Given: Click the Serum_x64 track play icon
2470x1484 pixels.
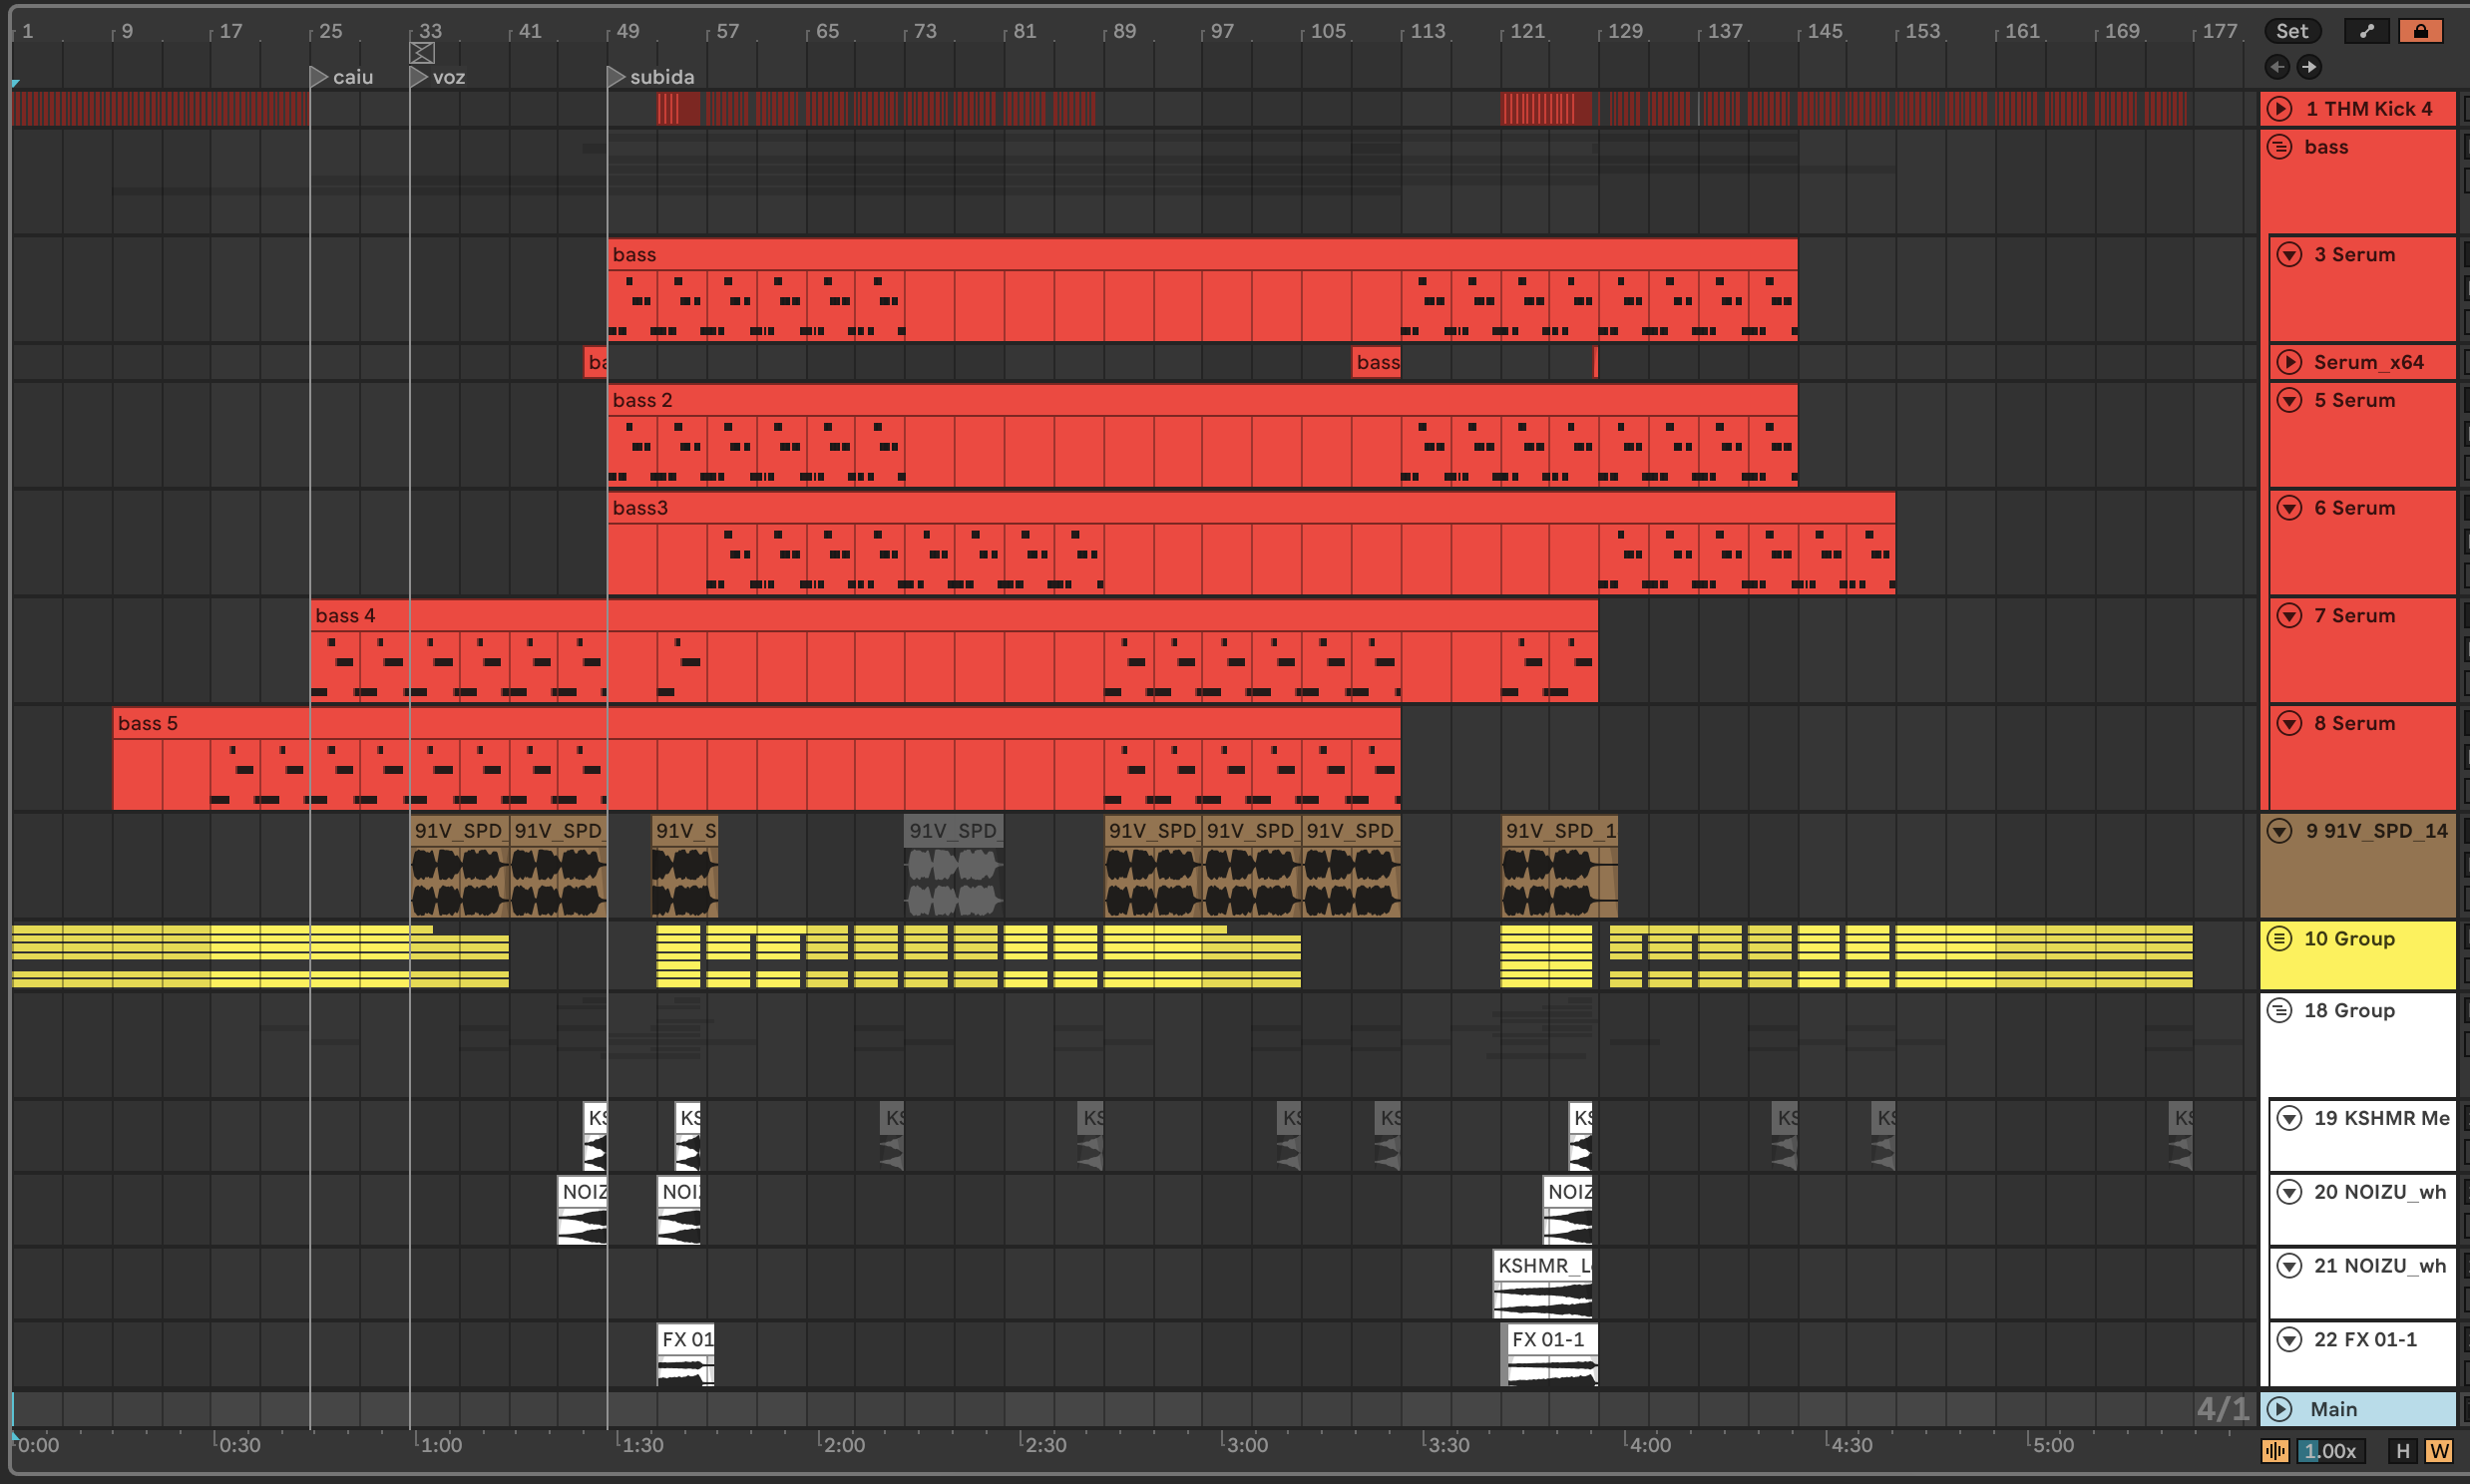Looking at the screenshot, I should [x=2289, y=362].
